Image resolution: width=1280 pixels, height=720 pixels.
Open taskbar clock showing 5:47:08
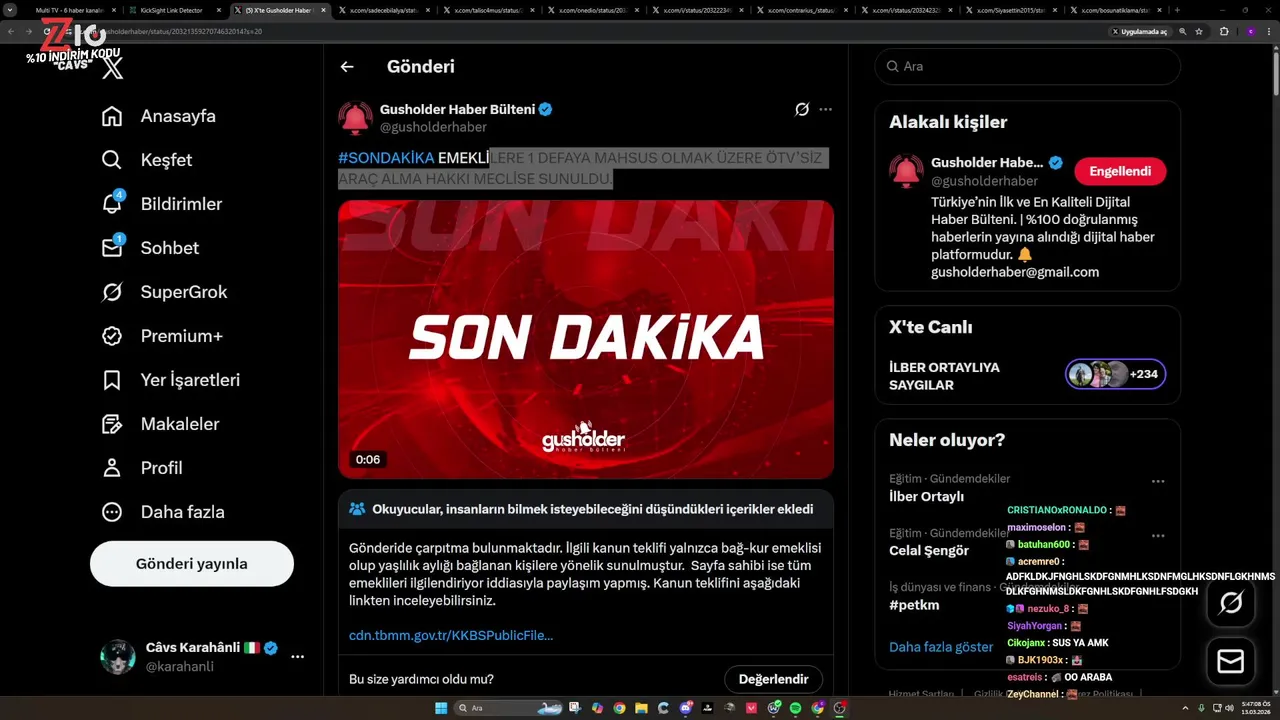pyautogui.click(x=1256, y=708)
